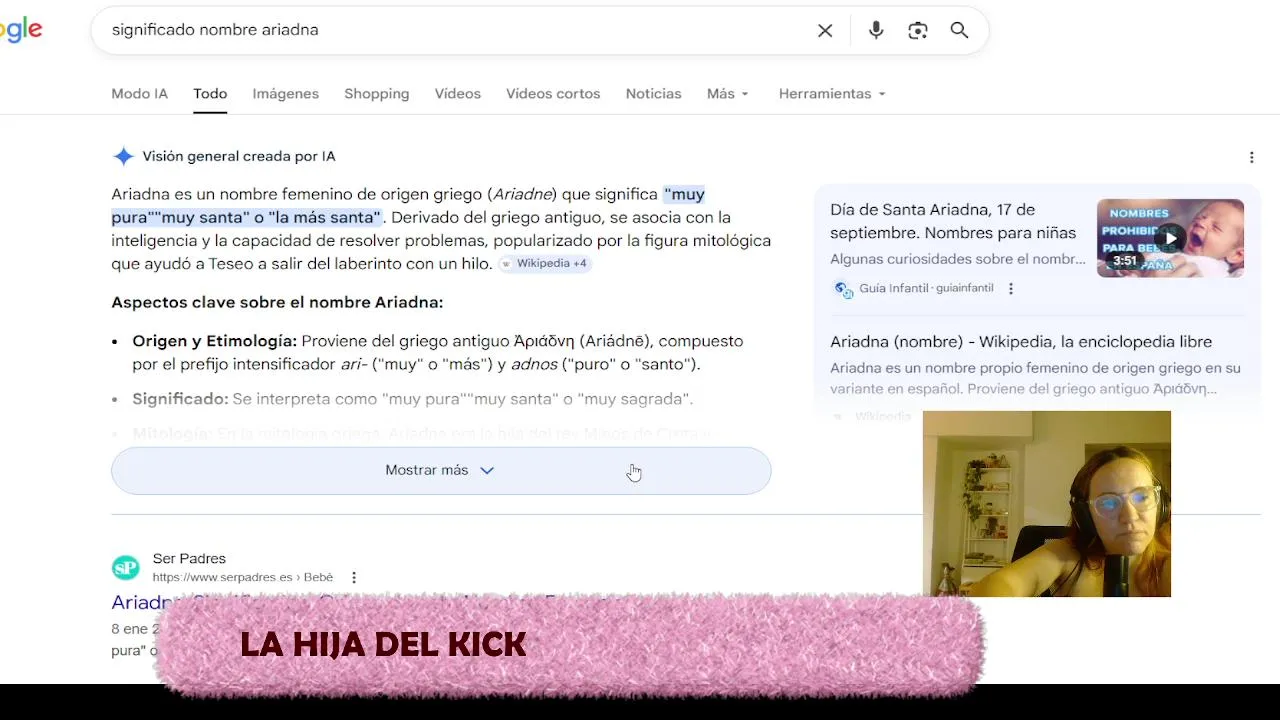The width and height of the screenshot is (1280, 720).
Task: Open 'Día de Santa Ariadna, 17 de septiembre' link
Action: (953, 221)
